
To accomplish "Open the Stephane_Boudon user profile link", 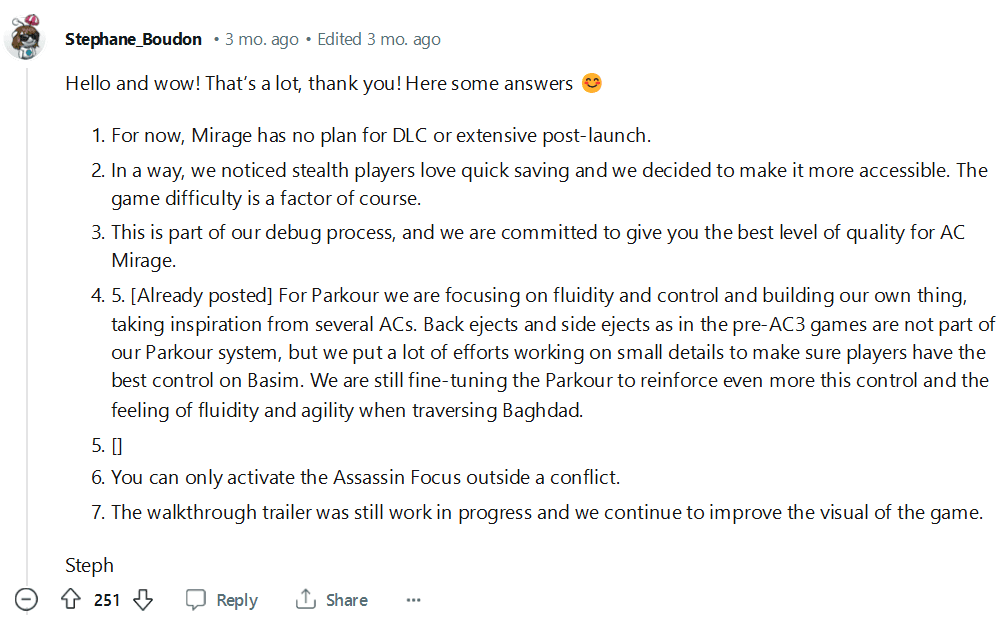I will click(133, 39).
